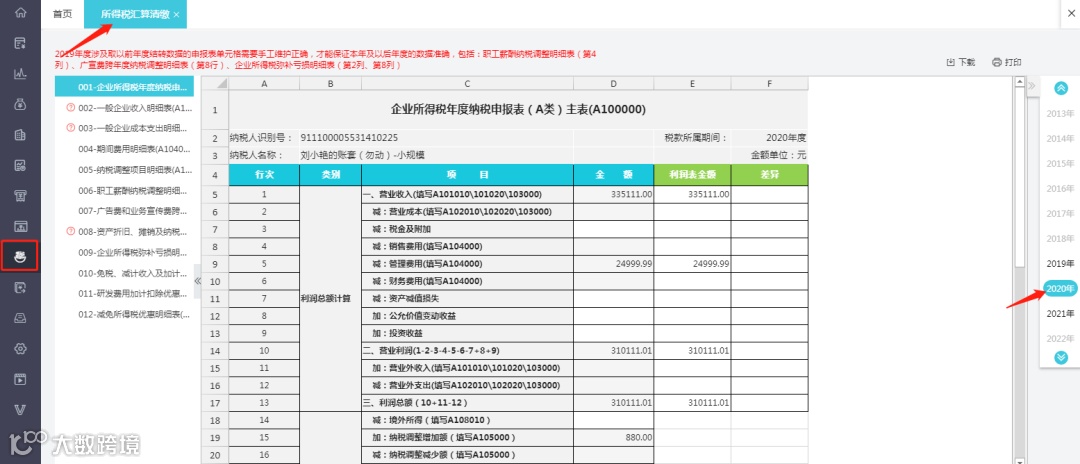Click 金额 cell 310111.01 for 营业利润
Viewport: 1080px width, 464px height.
click(x=614, y=350)
